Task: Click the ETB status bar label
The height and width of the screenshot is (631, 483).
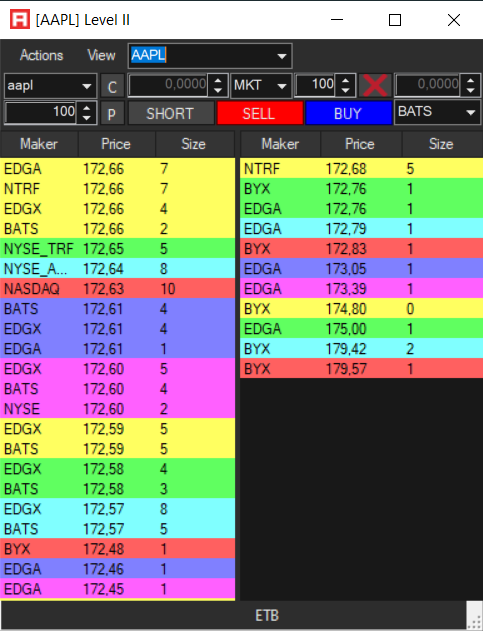Action: (267, 615)
